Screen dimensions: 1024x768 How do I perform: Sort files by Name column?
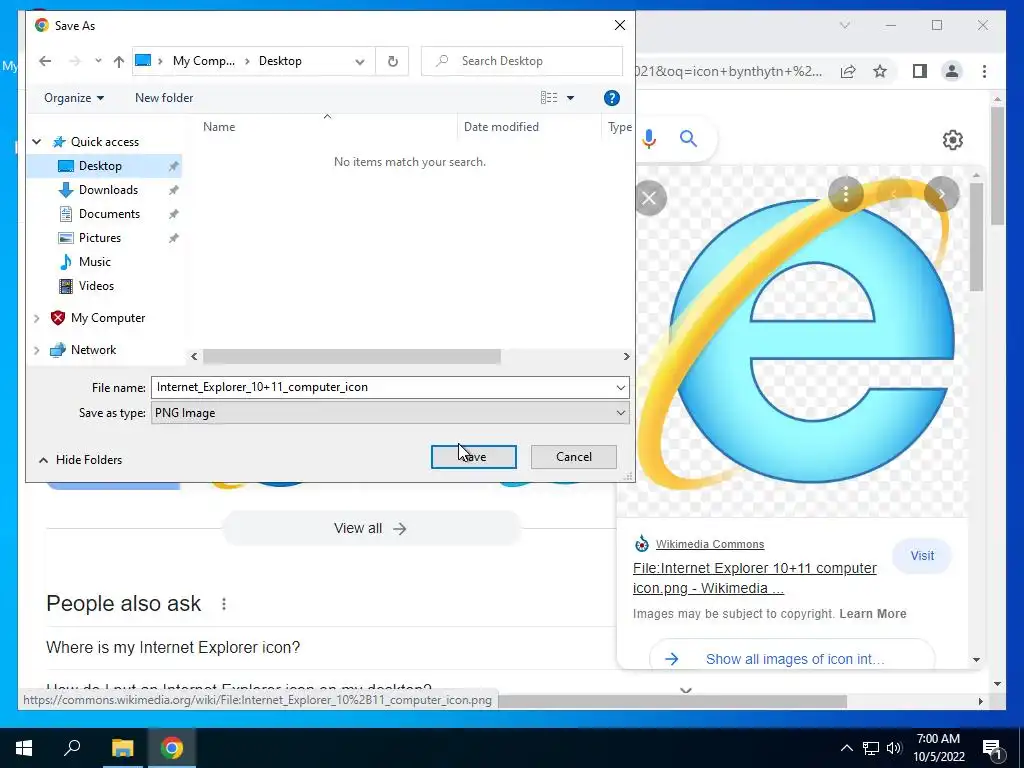click(x=219, y=127)
